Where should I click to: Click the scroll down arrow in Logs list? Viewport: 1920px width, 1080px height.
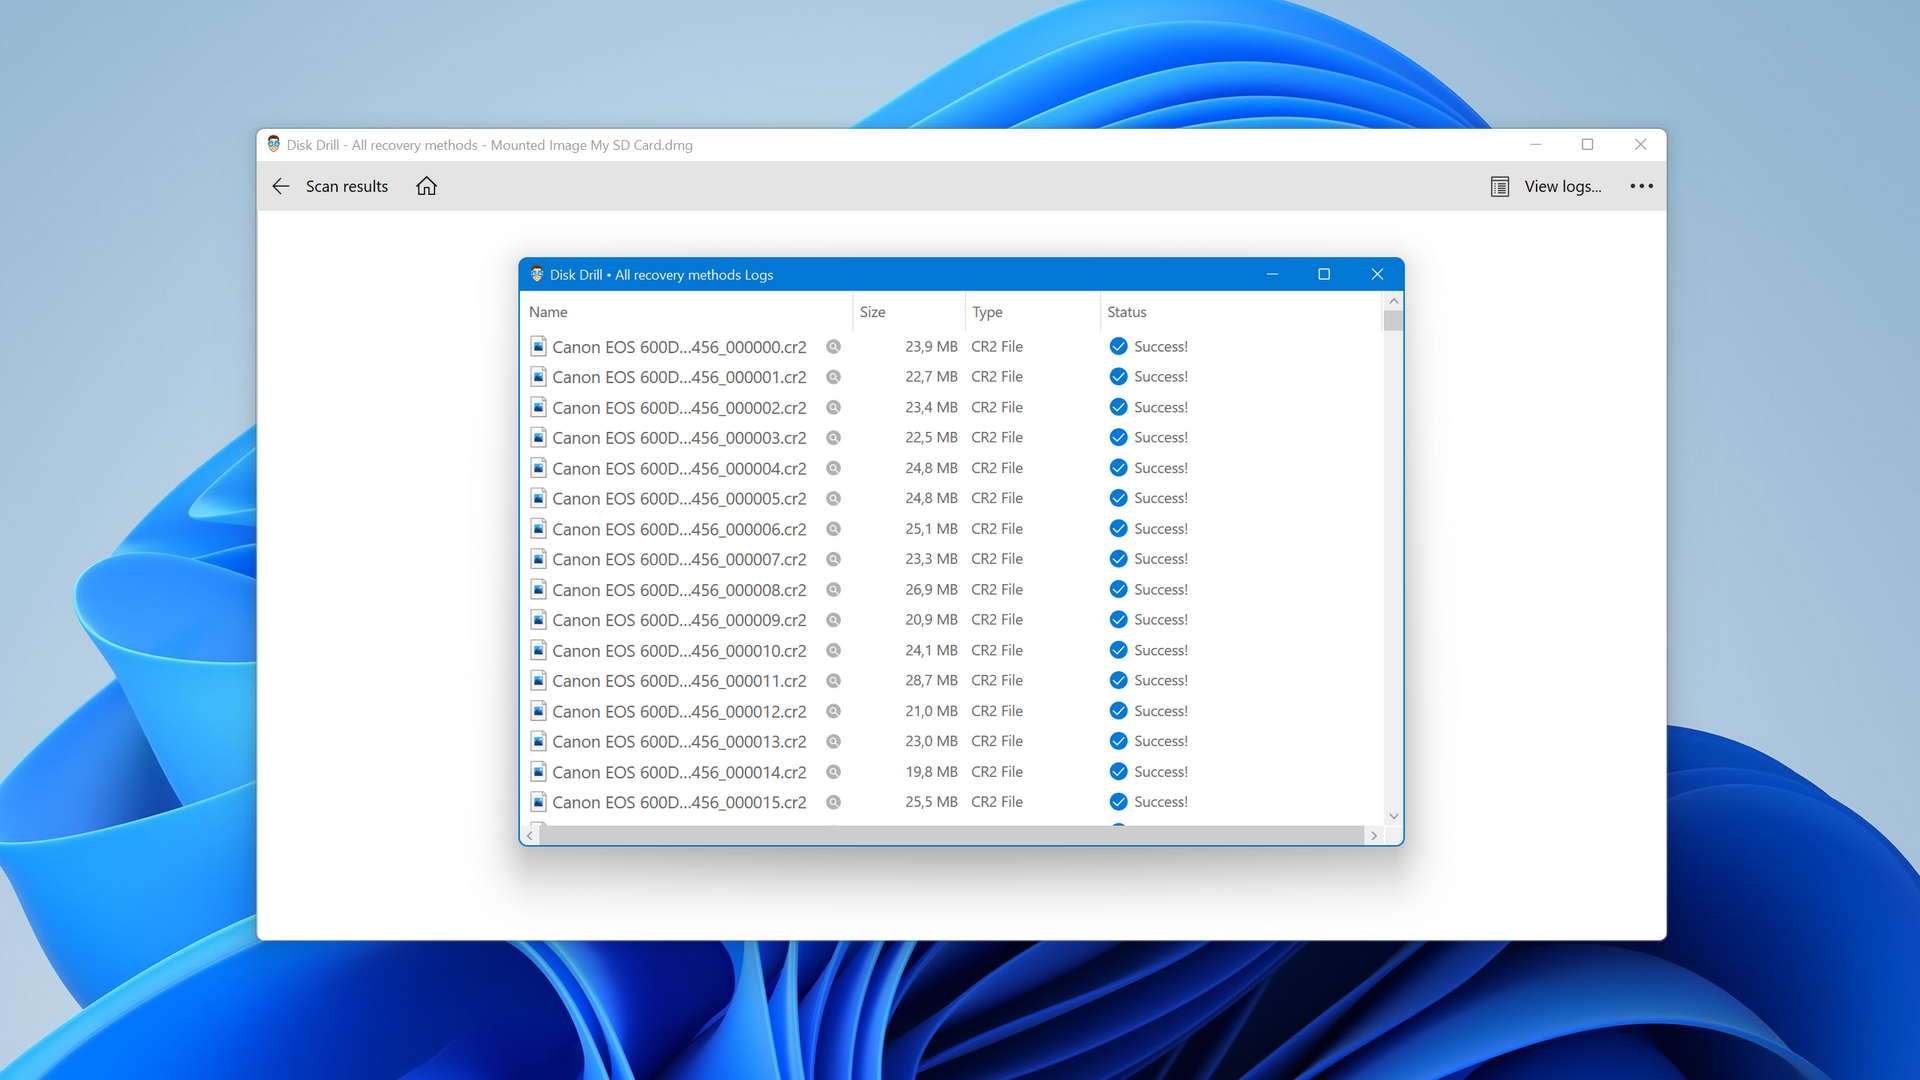coord(1393,817)
